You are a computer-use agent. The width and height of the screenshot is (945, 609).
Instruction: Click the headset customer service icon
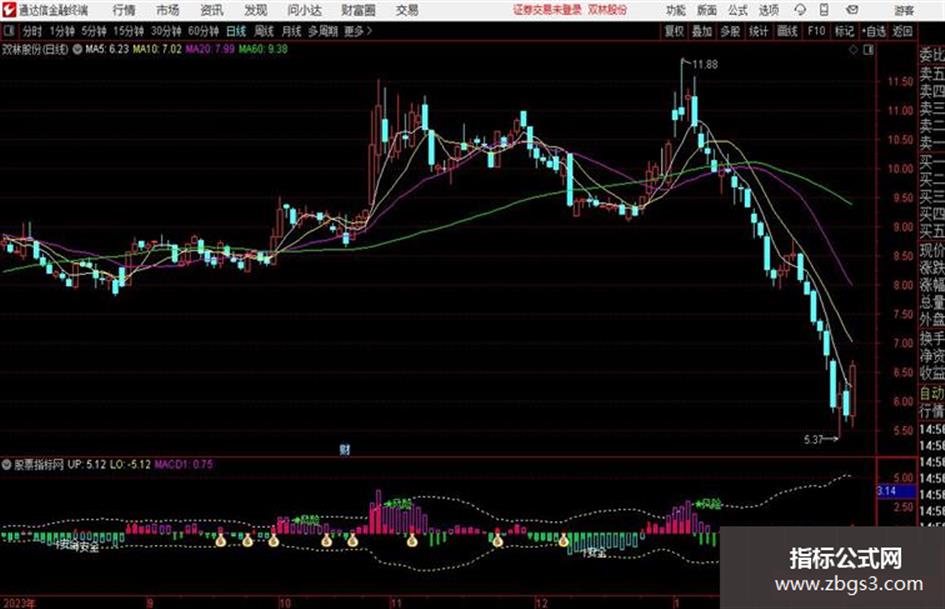pos(800,10)
